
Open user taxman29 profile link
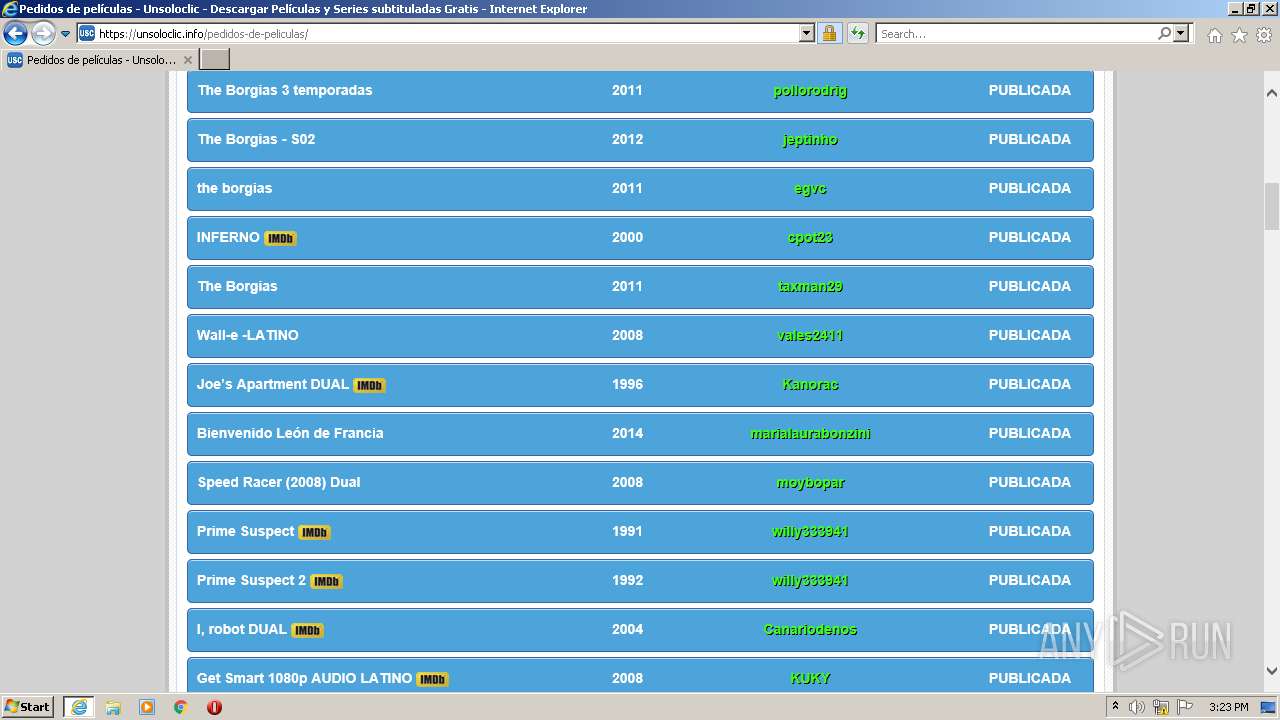pos(810,286)
